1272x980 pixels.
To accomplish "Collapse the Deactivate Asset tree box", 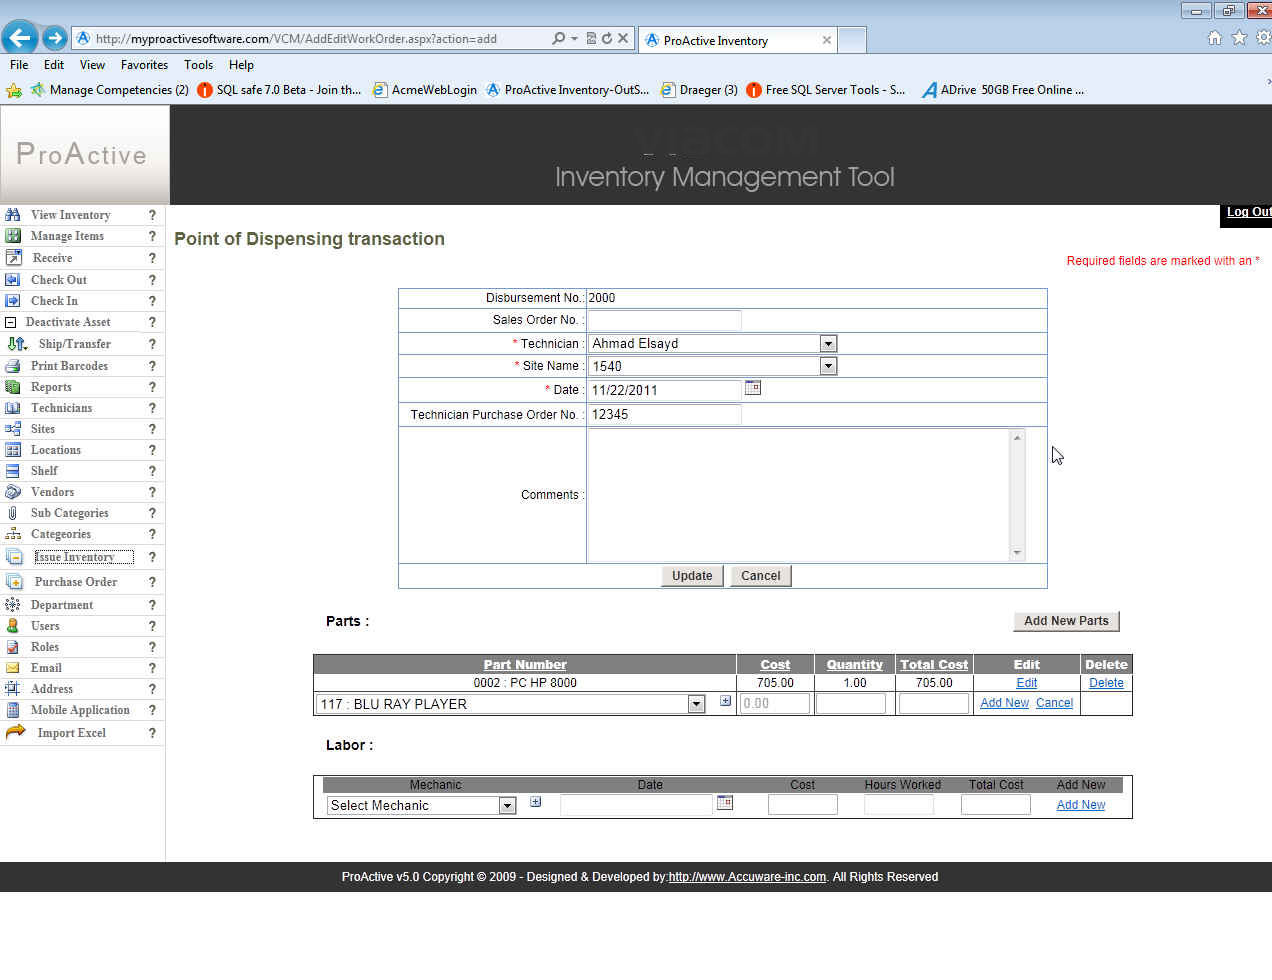I will pos(11,322).
